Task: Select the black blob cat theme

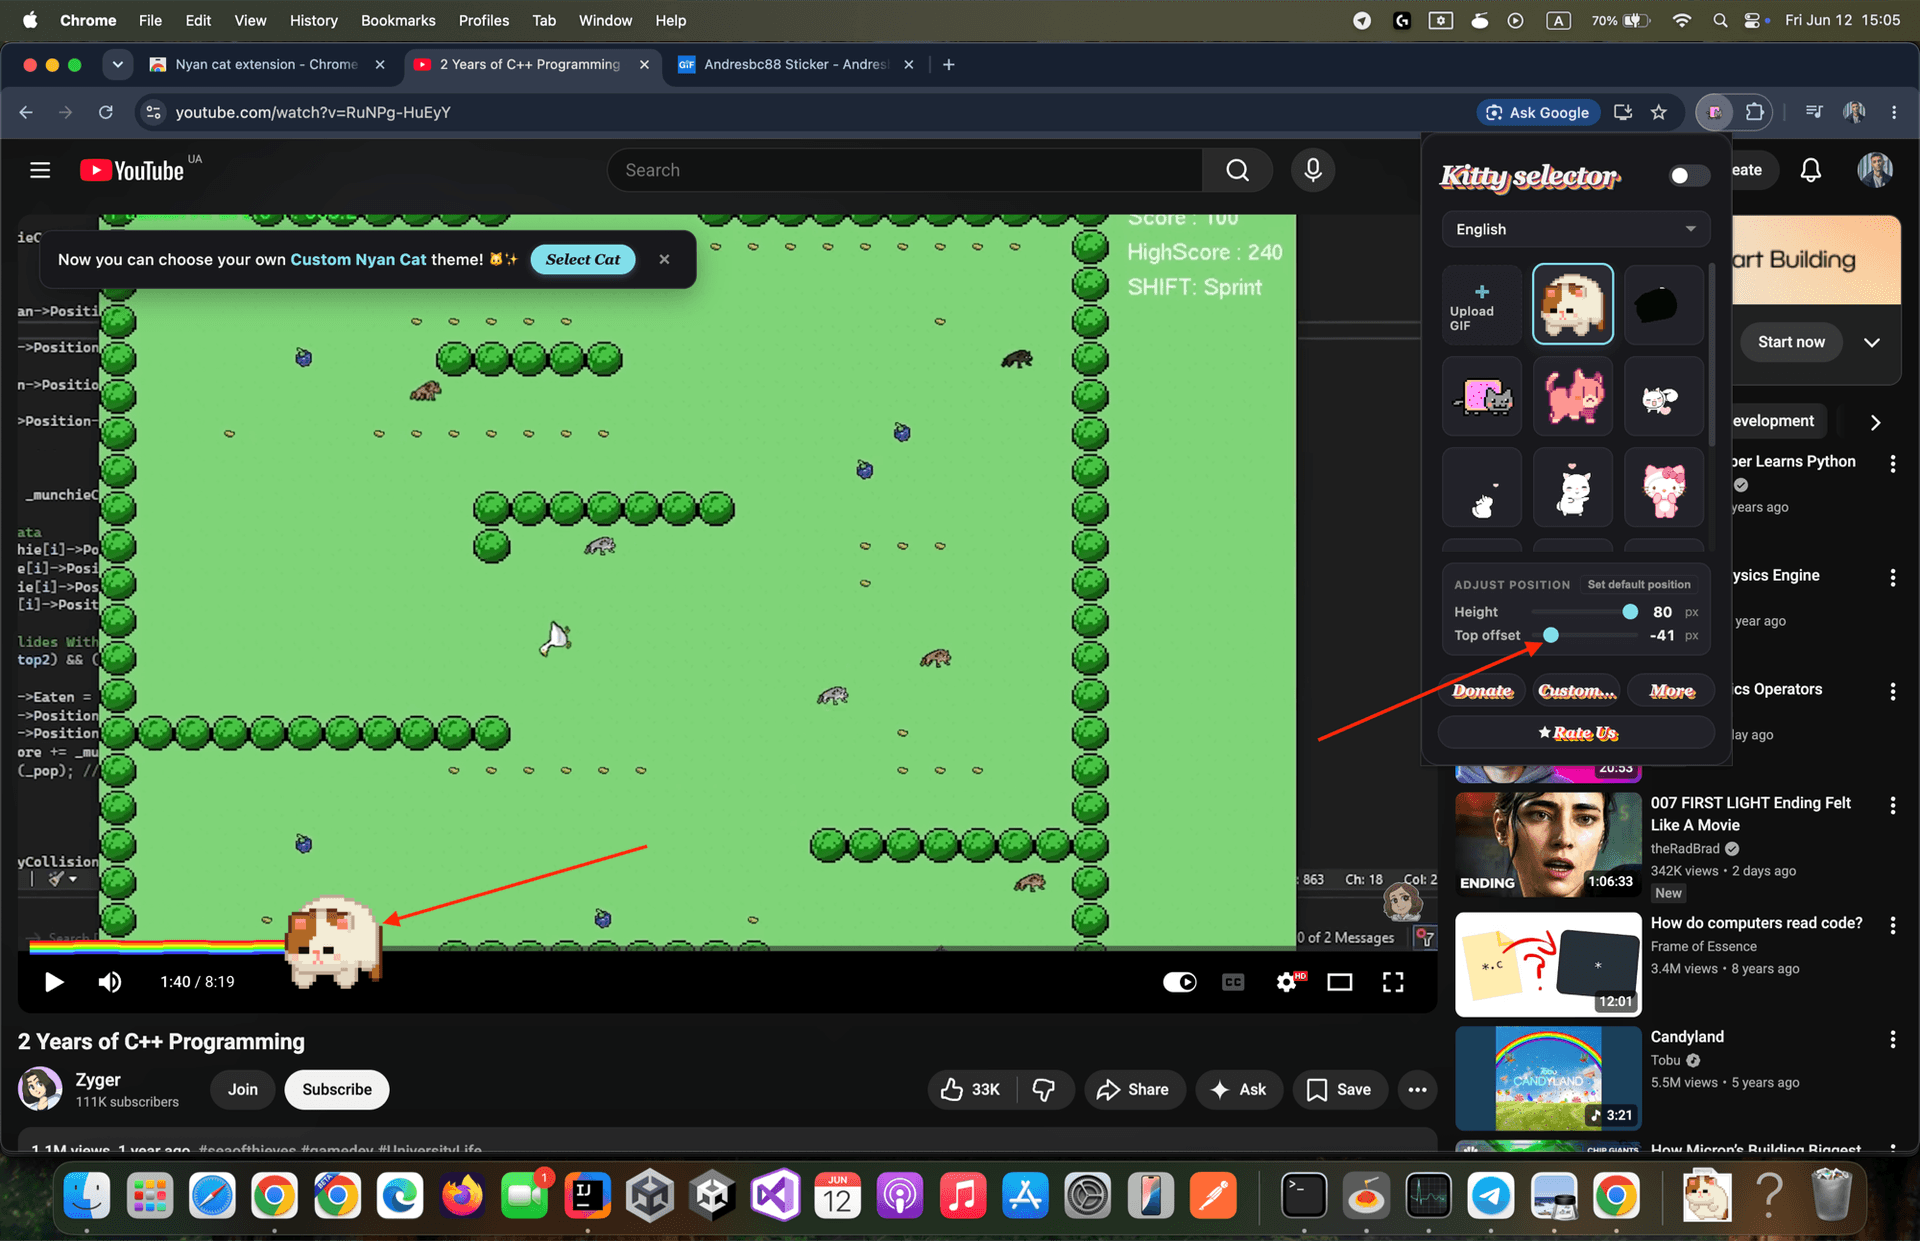Action: pyautogui.click(x=1663, y=305)
